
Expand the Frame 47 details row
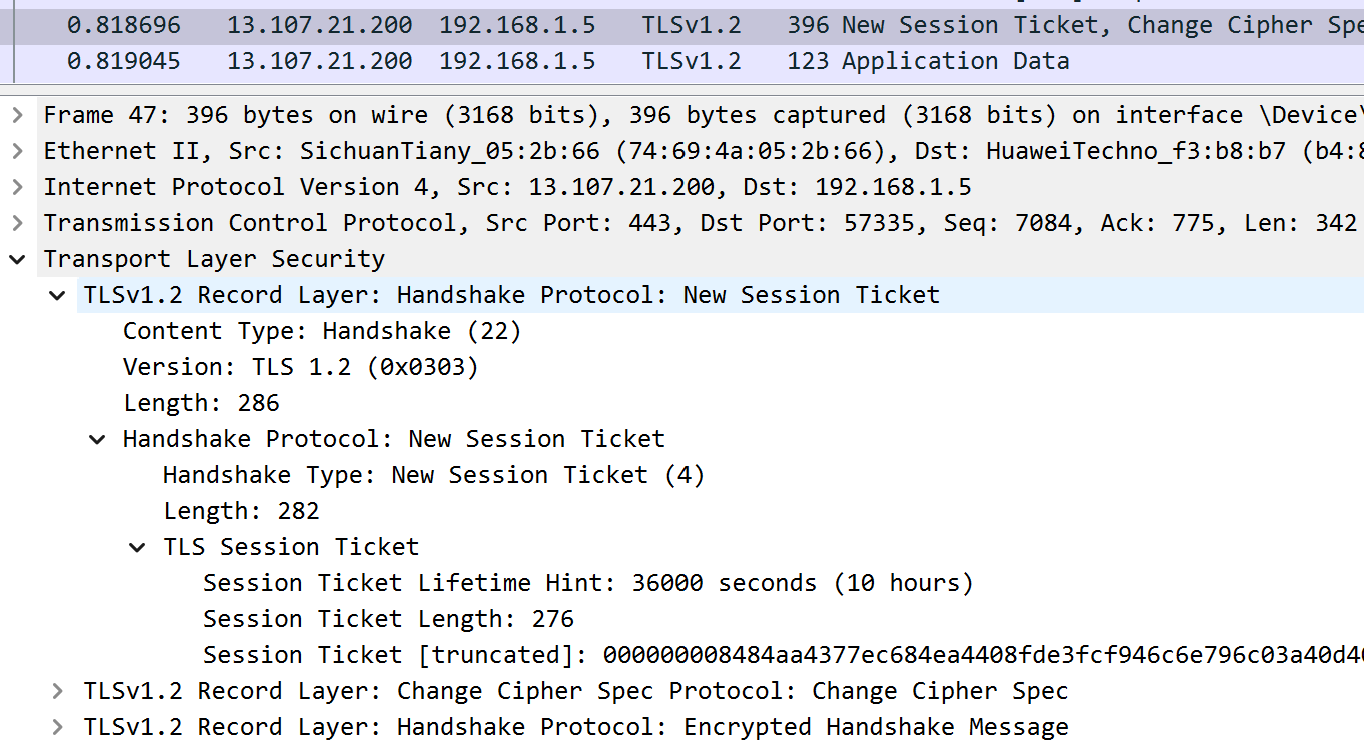[x=17, y=115]
